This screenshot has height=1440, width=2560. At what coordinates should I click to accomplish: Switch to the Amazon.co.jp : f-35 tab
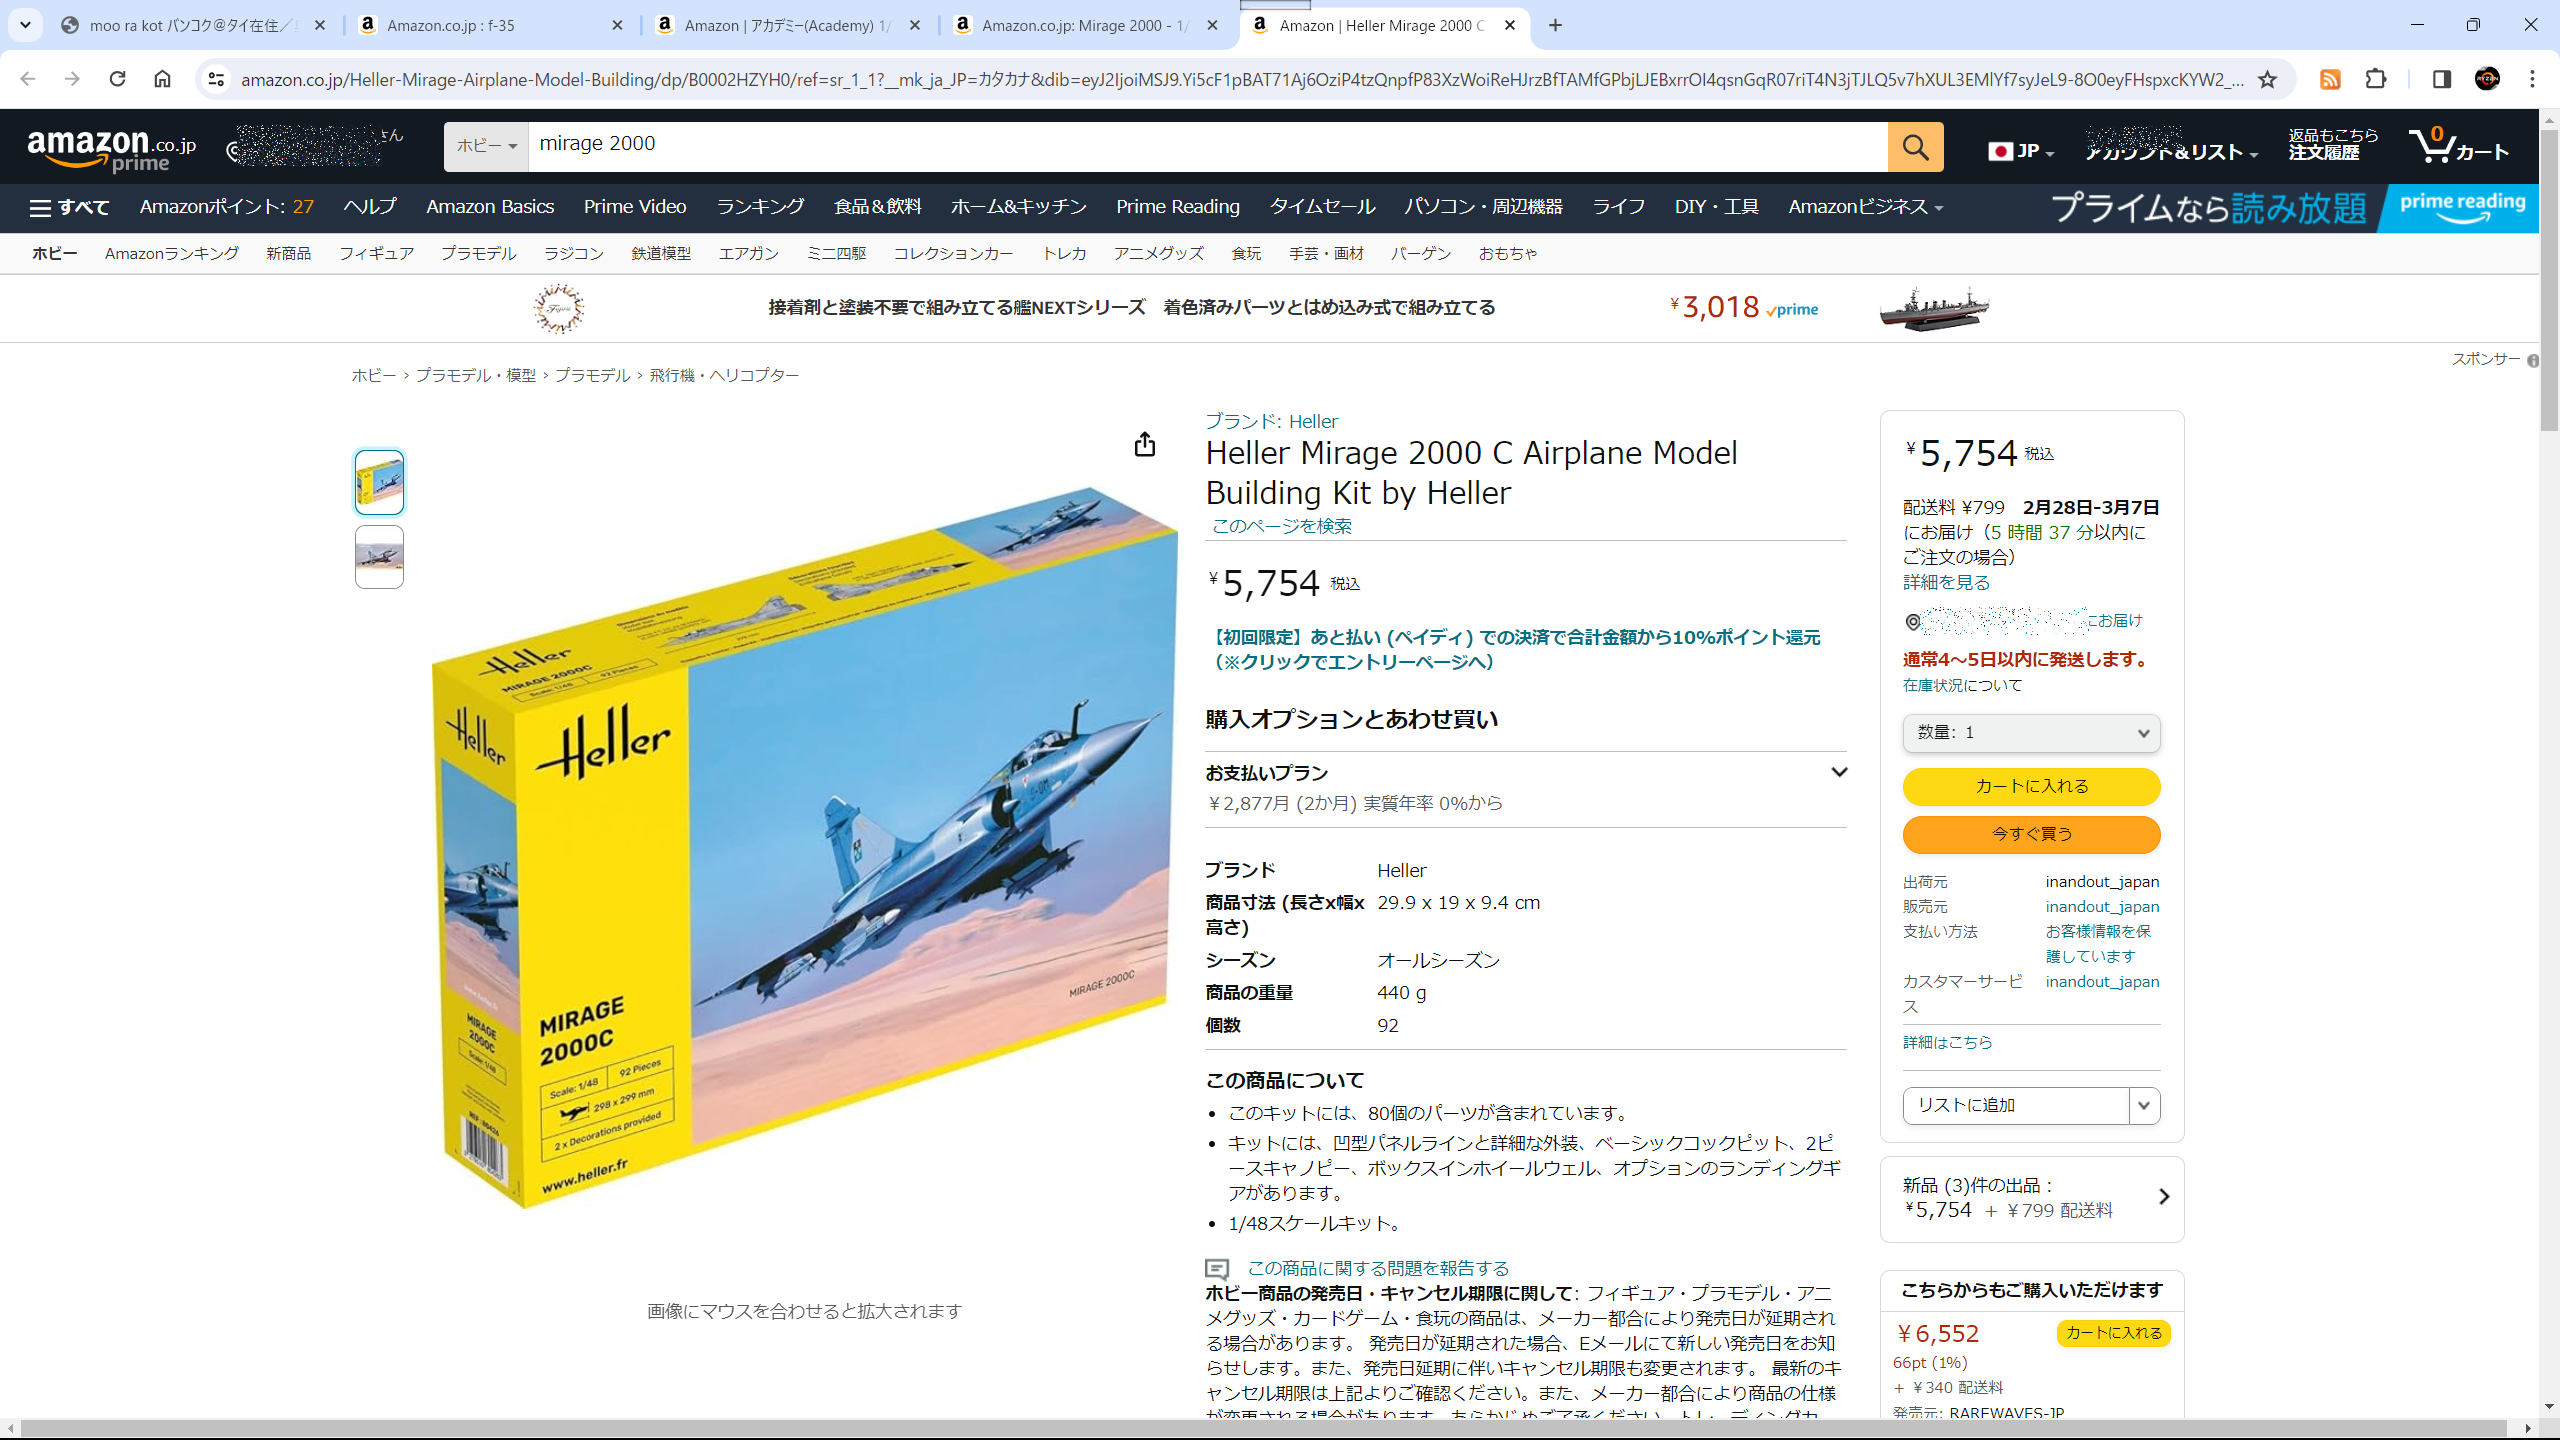click(490, 26)
